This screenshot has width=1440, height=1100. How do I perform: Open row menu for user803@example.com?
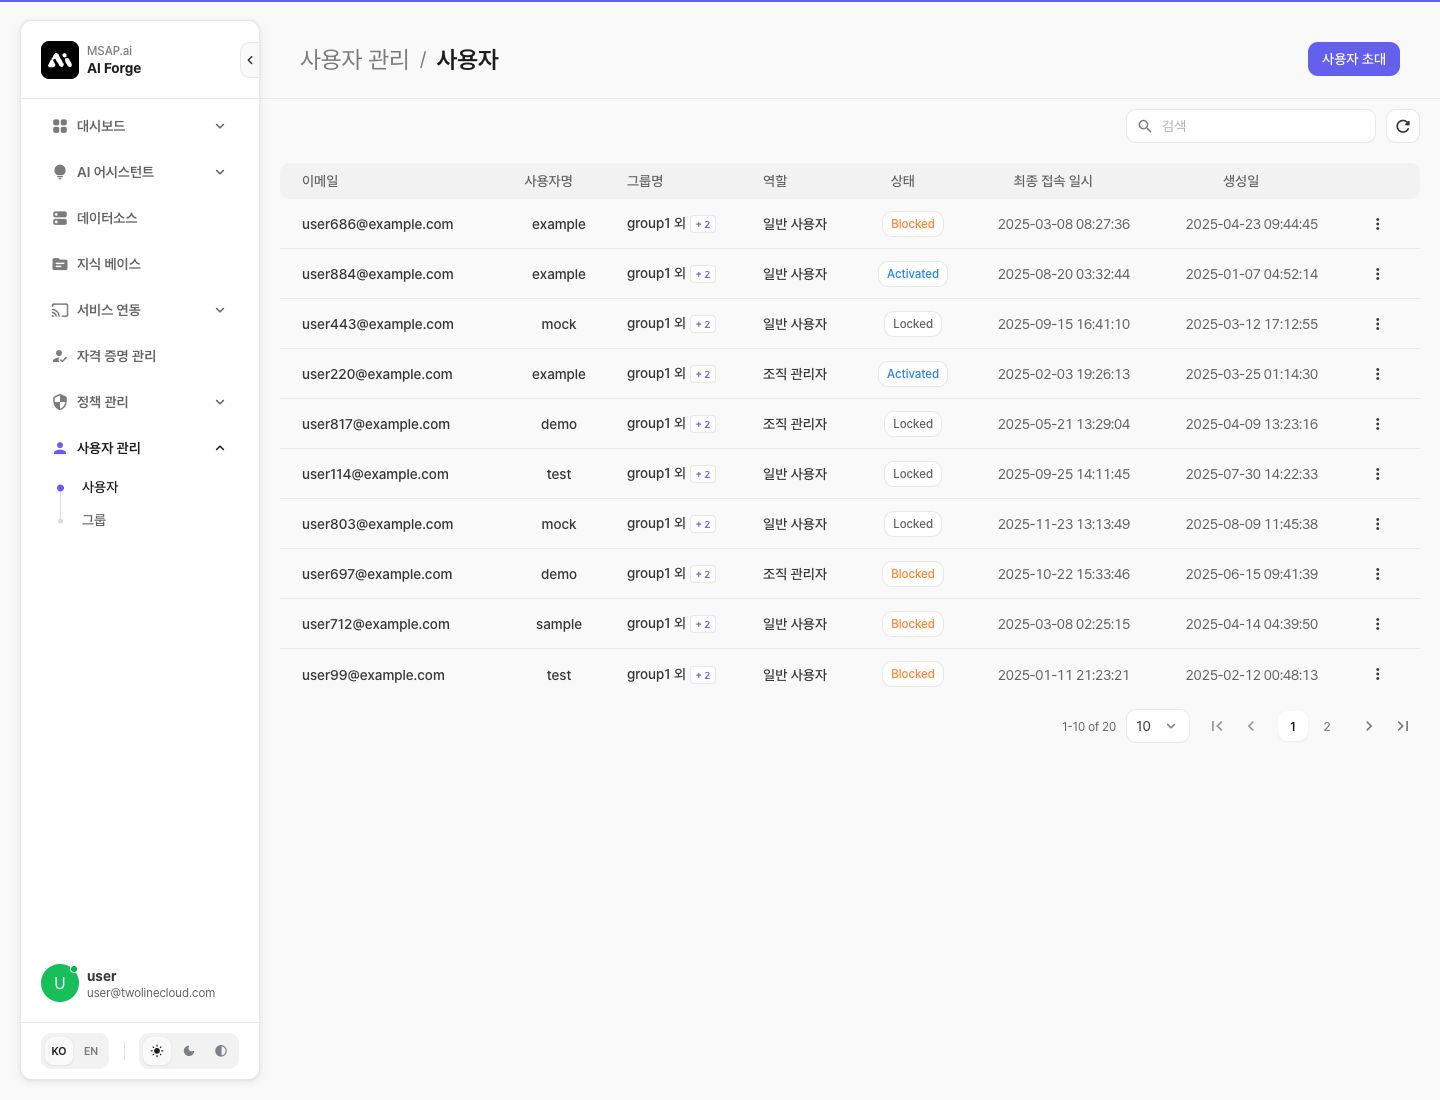coord(1377,524)
